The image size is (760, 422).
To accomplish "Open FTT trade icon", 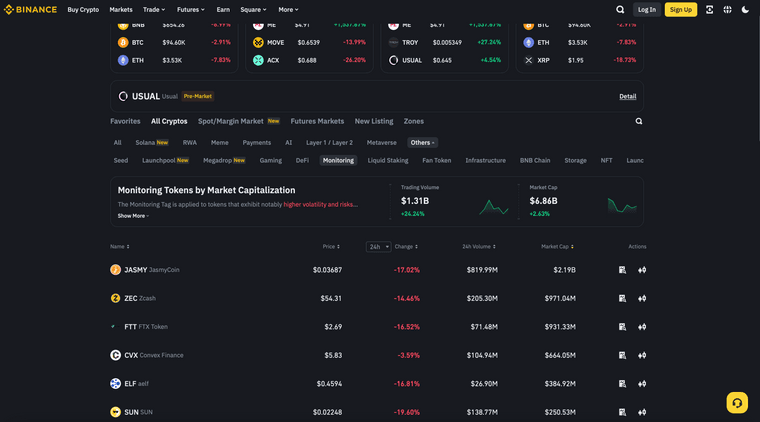I will 642,327.
